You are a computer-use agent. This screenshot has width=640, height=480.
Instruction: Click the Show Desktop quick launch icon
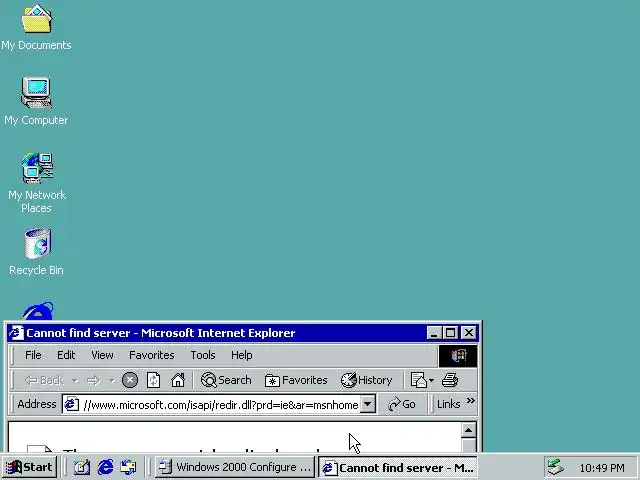click(x=82, y=467)
